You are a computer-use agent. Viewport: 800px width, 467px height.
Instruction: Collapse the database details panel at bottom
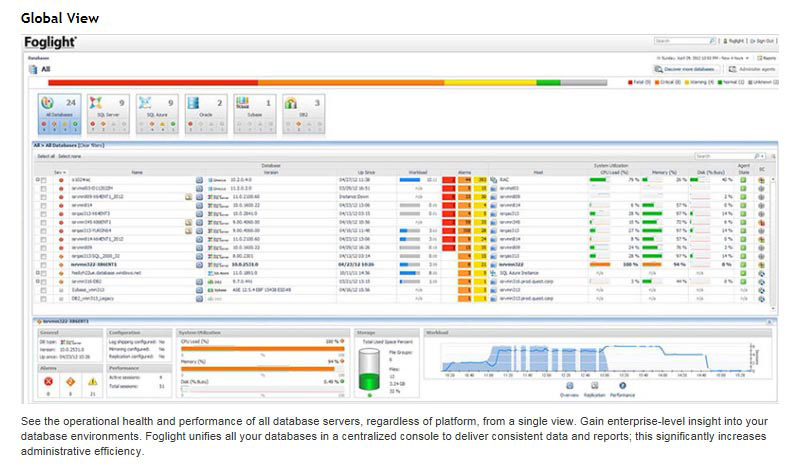click(769, 322)
